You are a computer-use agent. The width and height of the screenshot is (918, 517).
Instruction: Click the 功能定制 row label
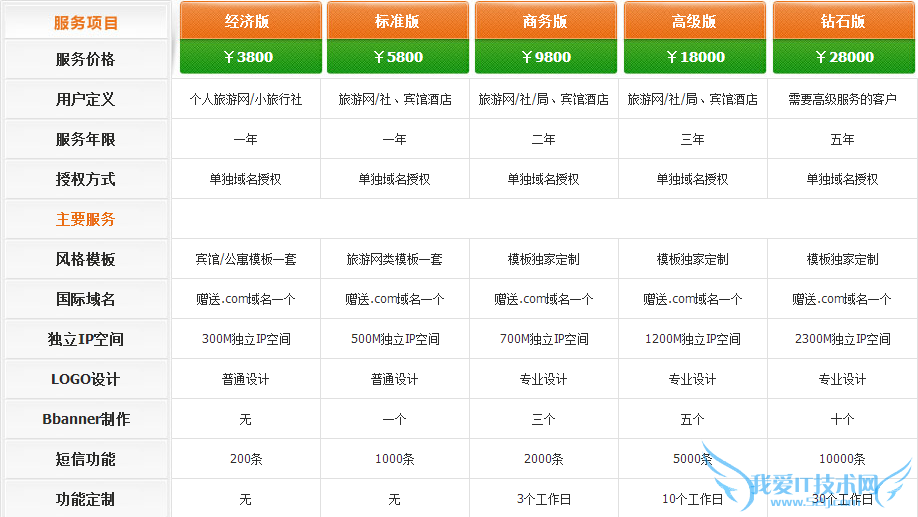tap(86, 499)
